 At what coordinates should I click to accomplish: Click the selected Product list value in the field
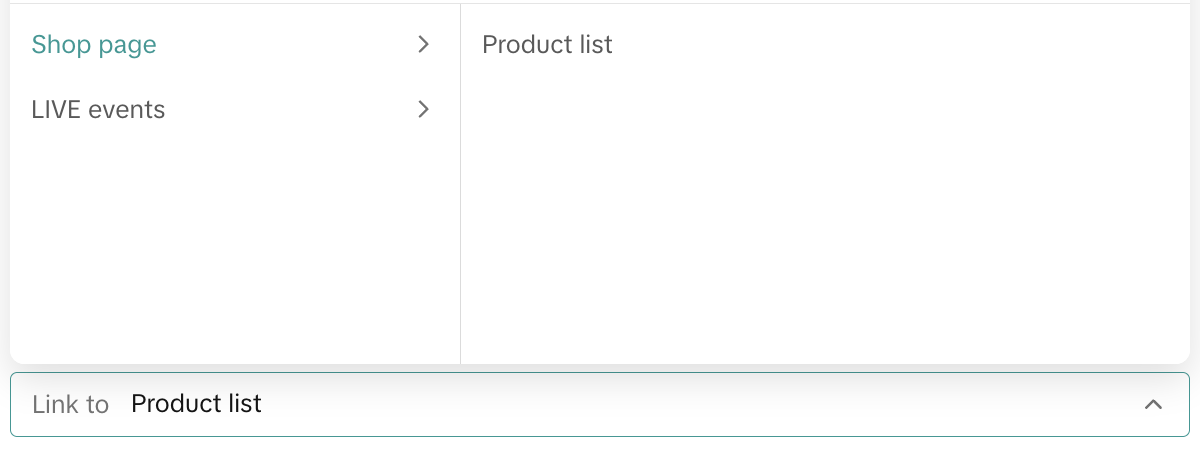click(196, 404)
